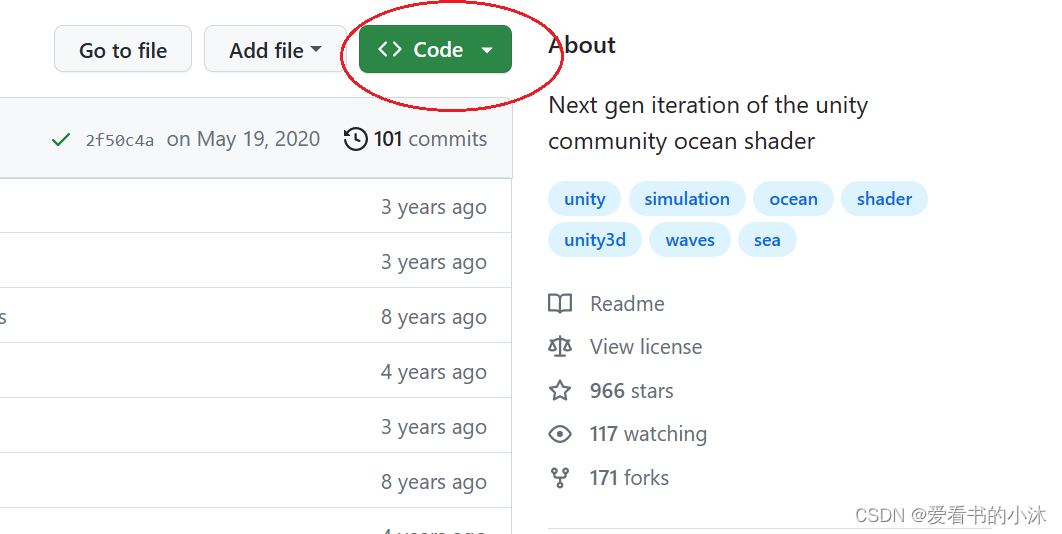Choose the waves topic tag
The image size is (1062, 534).
[x=690, y=240]
